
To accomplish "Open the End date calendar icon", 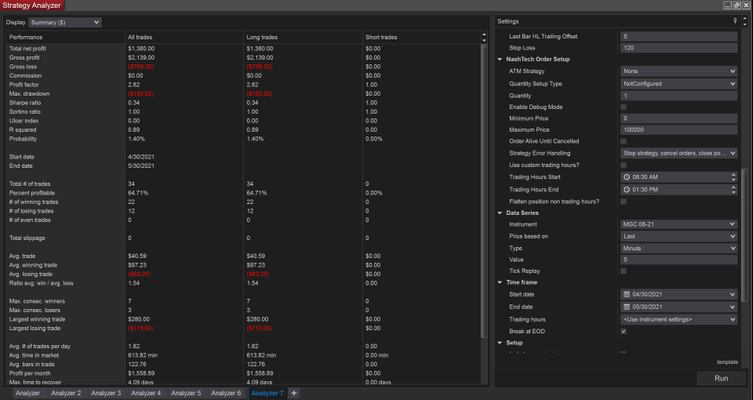I will click(x=626, y=307).
